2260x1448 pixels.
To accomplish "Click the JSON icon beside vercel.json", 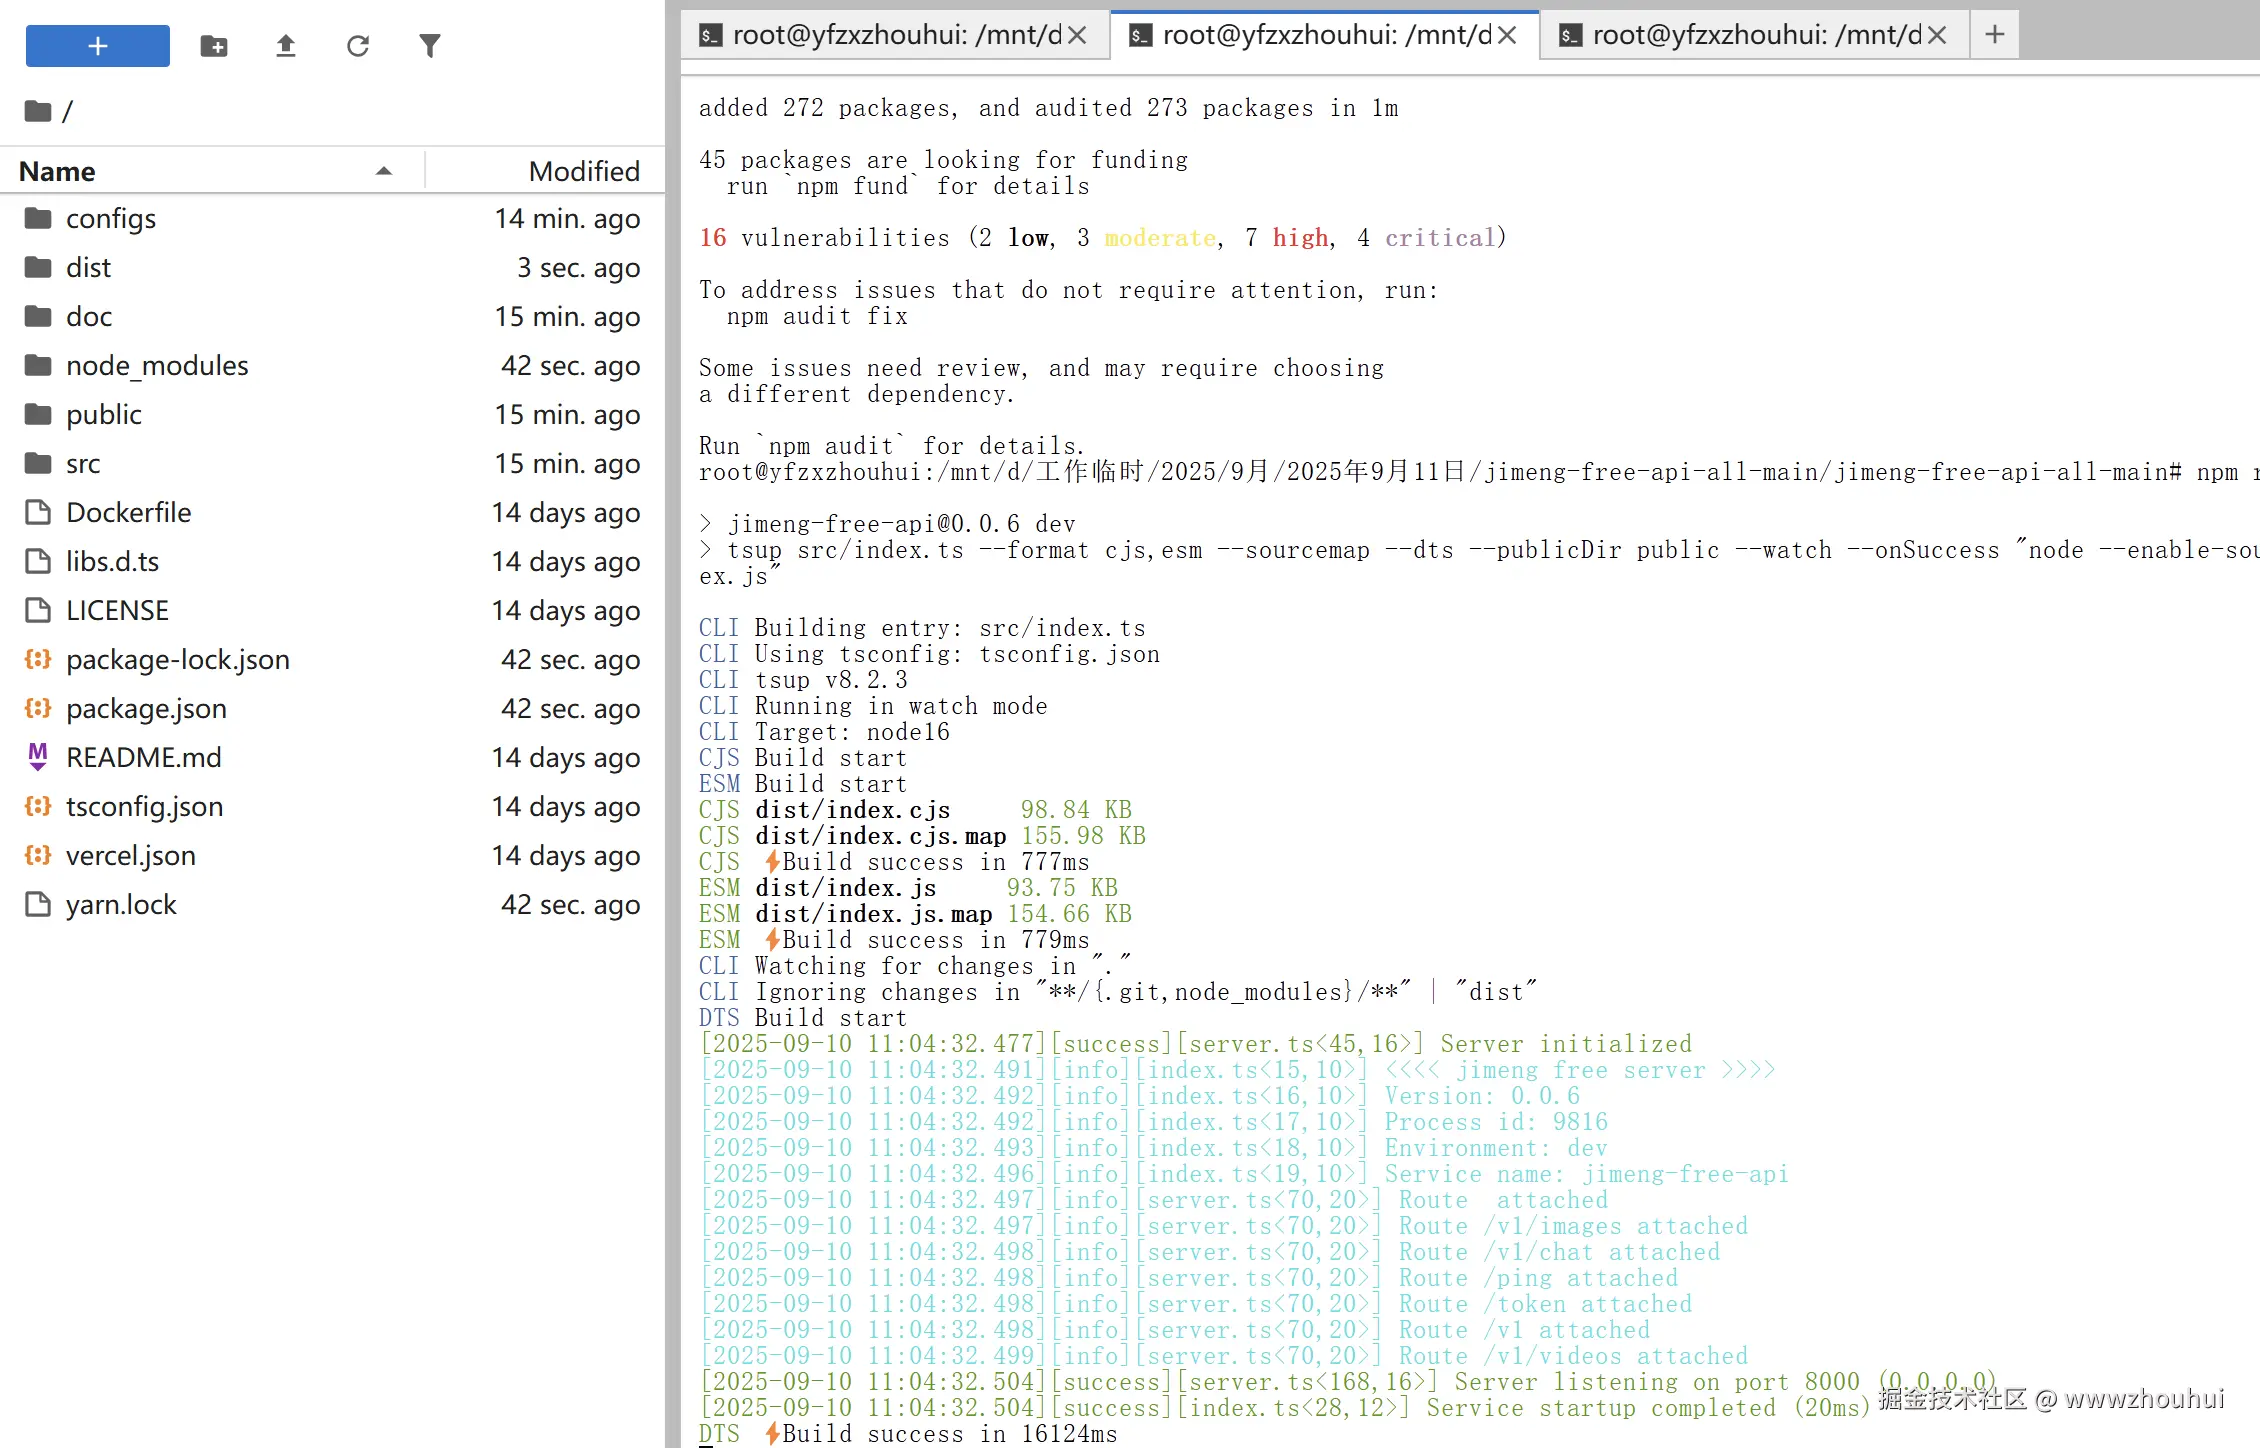I will point(38,855).
